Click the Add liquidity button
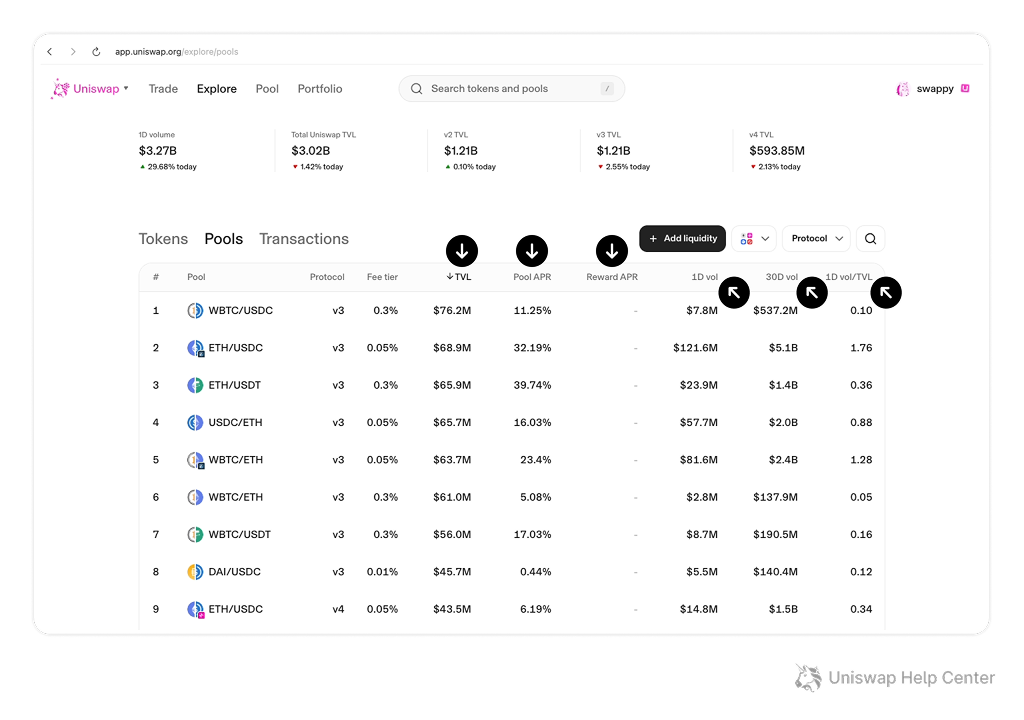 coord(682,238)
